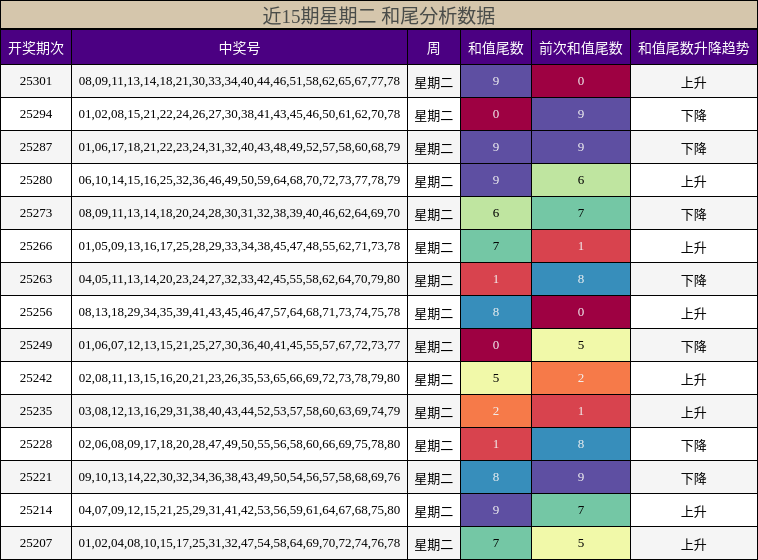Click 和值尾数 cell 1 in row 25228

point(496,444)
